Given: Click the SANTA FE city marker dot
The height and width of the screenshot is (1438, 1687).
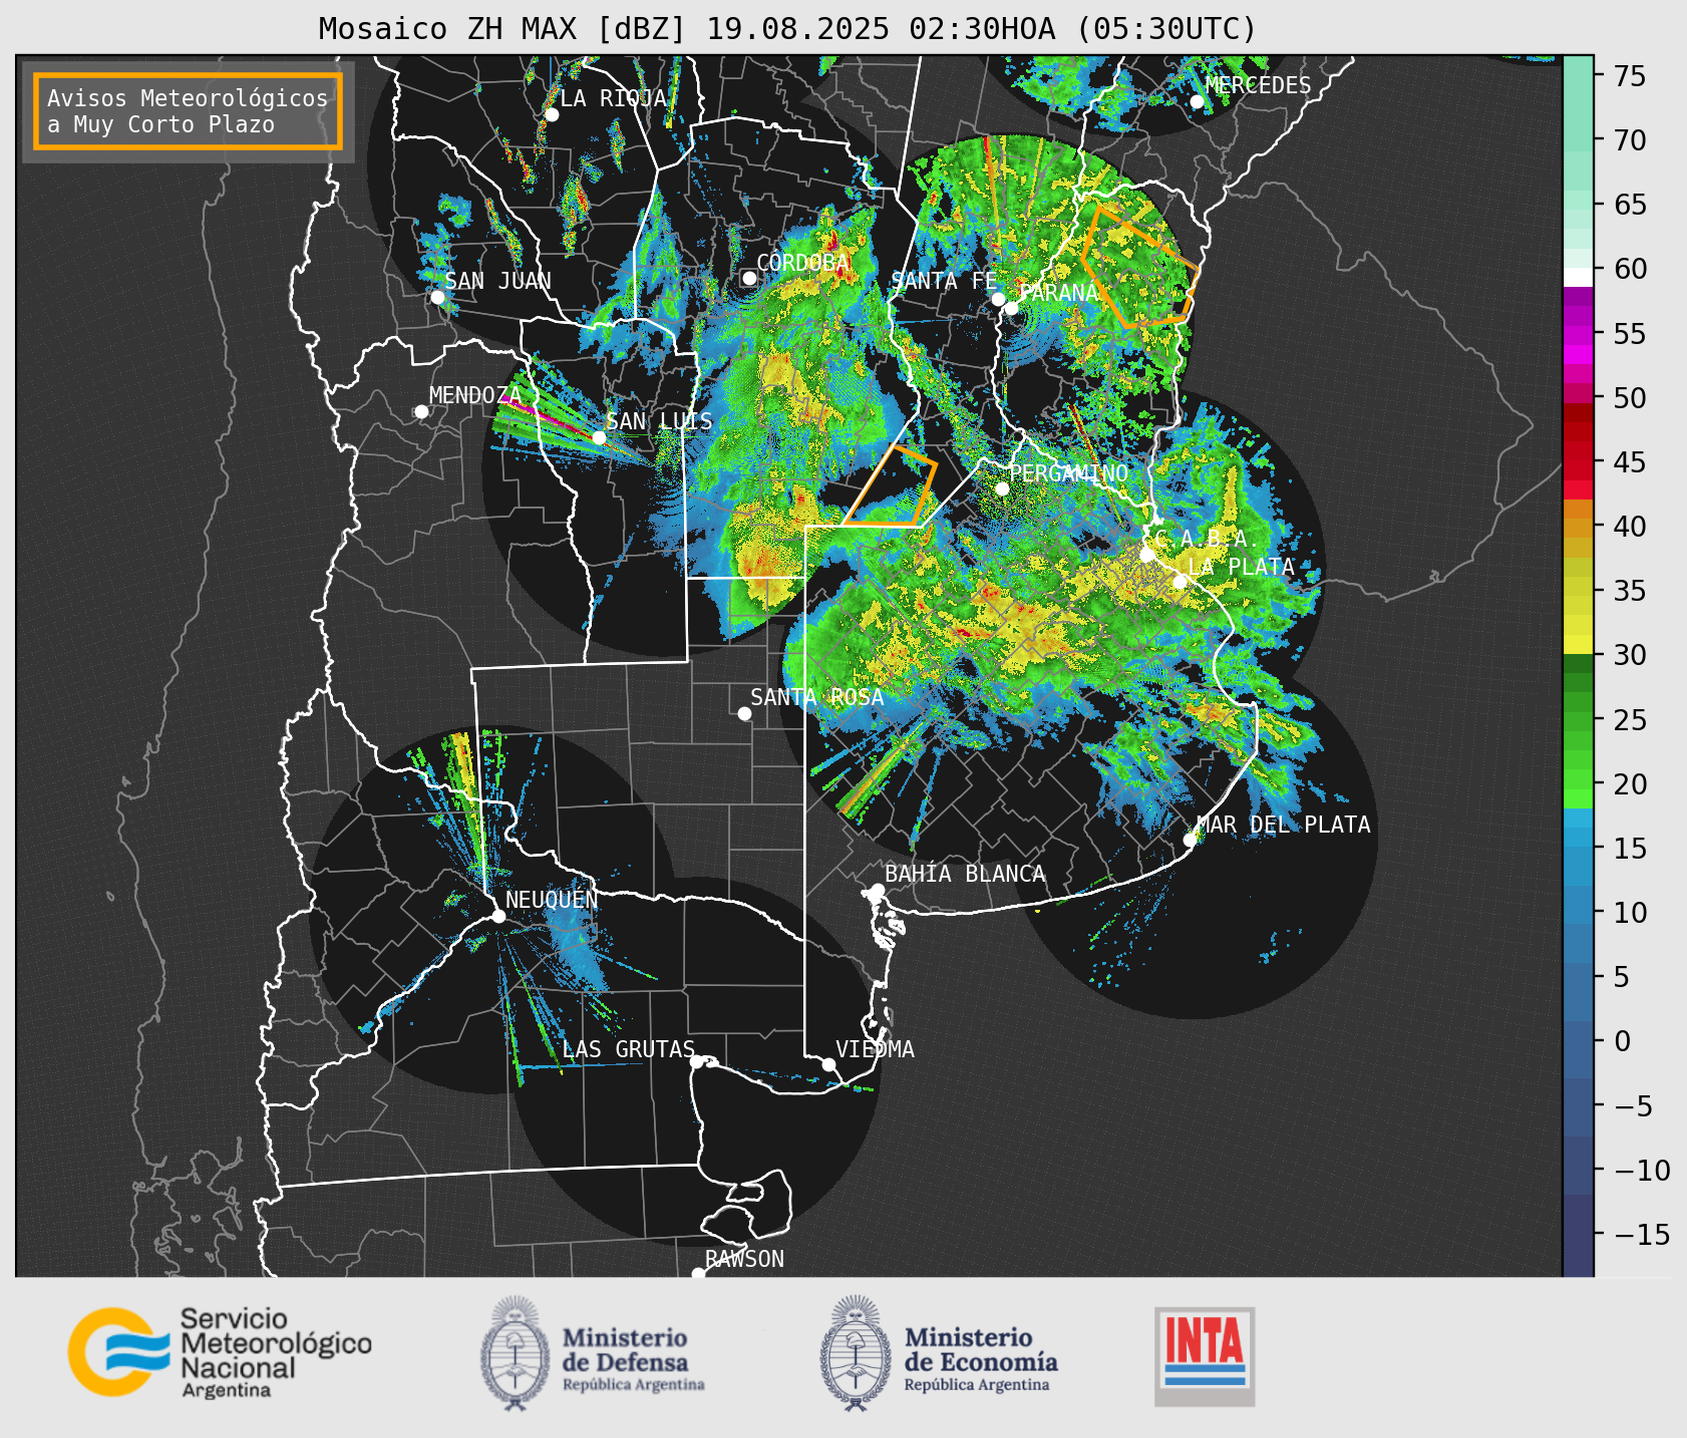Looking at the screenshot, I should [x=997, y=299].
